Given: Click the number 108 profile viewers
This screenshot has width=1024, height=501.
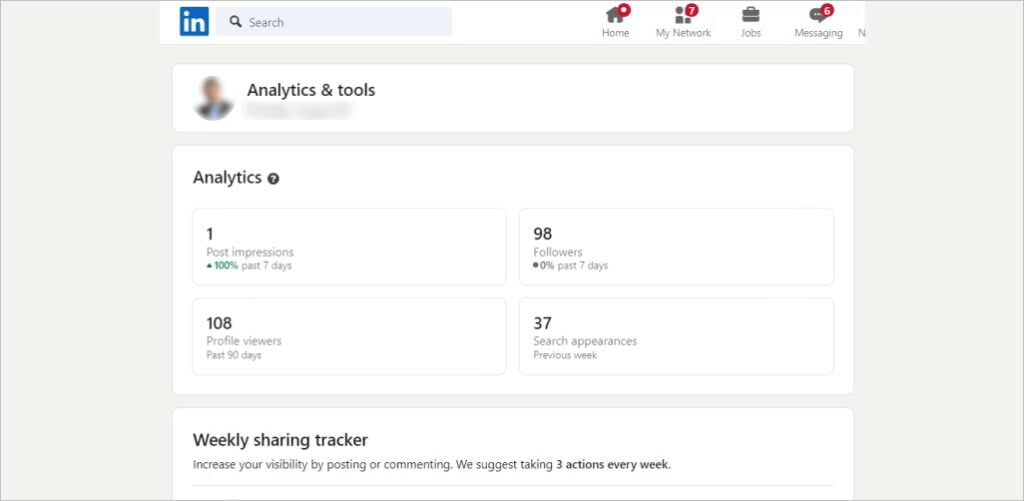Looking at the screenshot, I should point(219,323).
